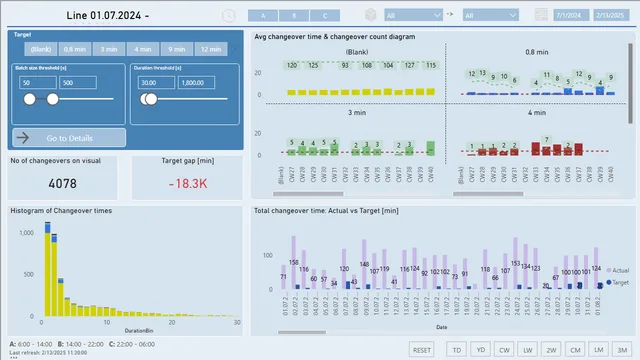
Task: Click horizontal scrollbar under 3 min chart
Action: [308, 194]
